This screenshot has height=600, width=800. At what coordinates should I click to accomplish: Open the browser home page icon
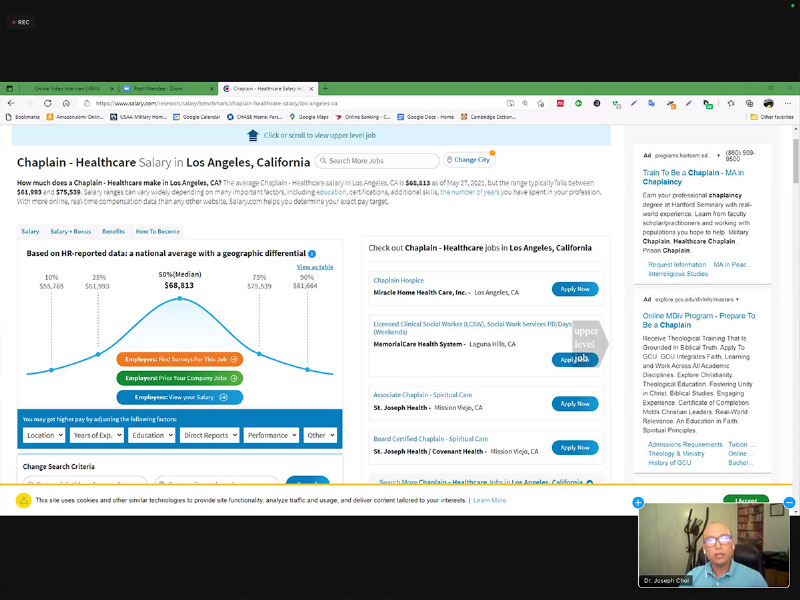[x=66, y=103]
